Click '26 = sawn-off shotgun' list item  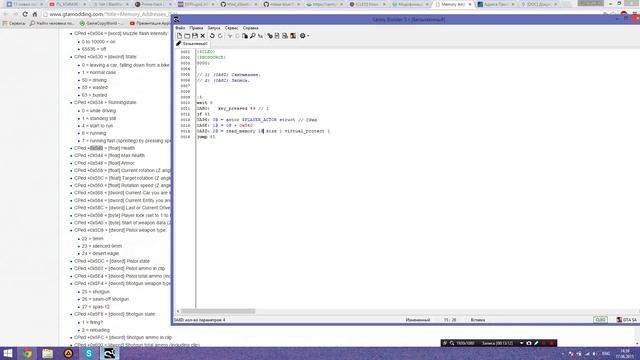click(x=105, y=299)
